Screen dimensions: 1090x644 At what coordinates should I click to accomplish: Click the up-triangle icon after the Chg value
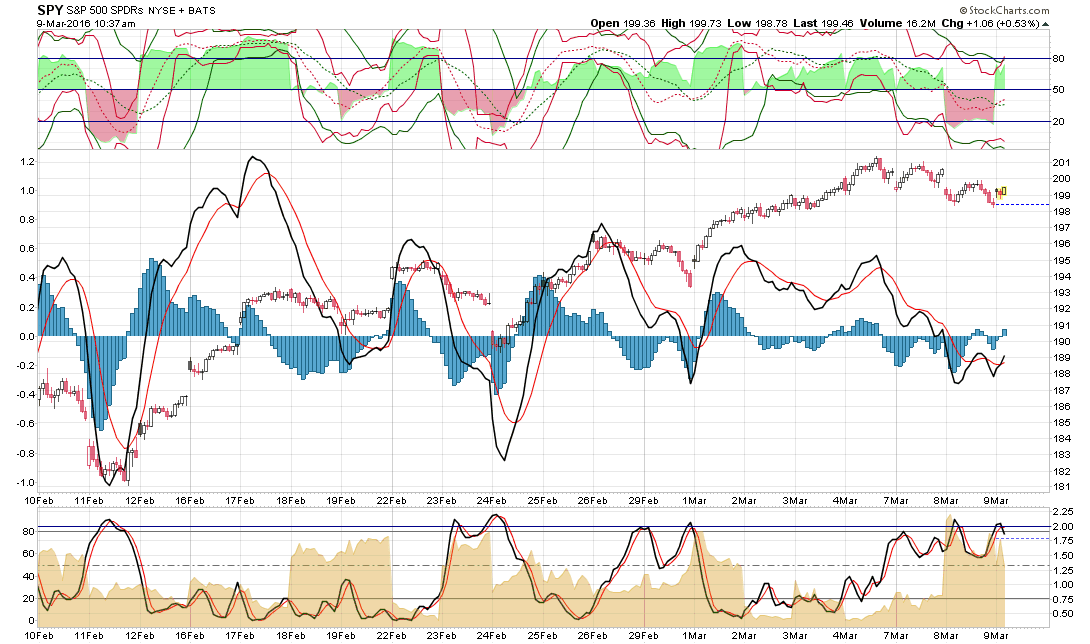[1046, 24]
